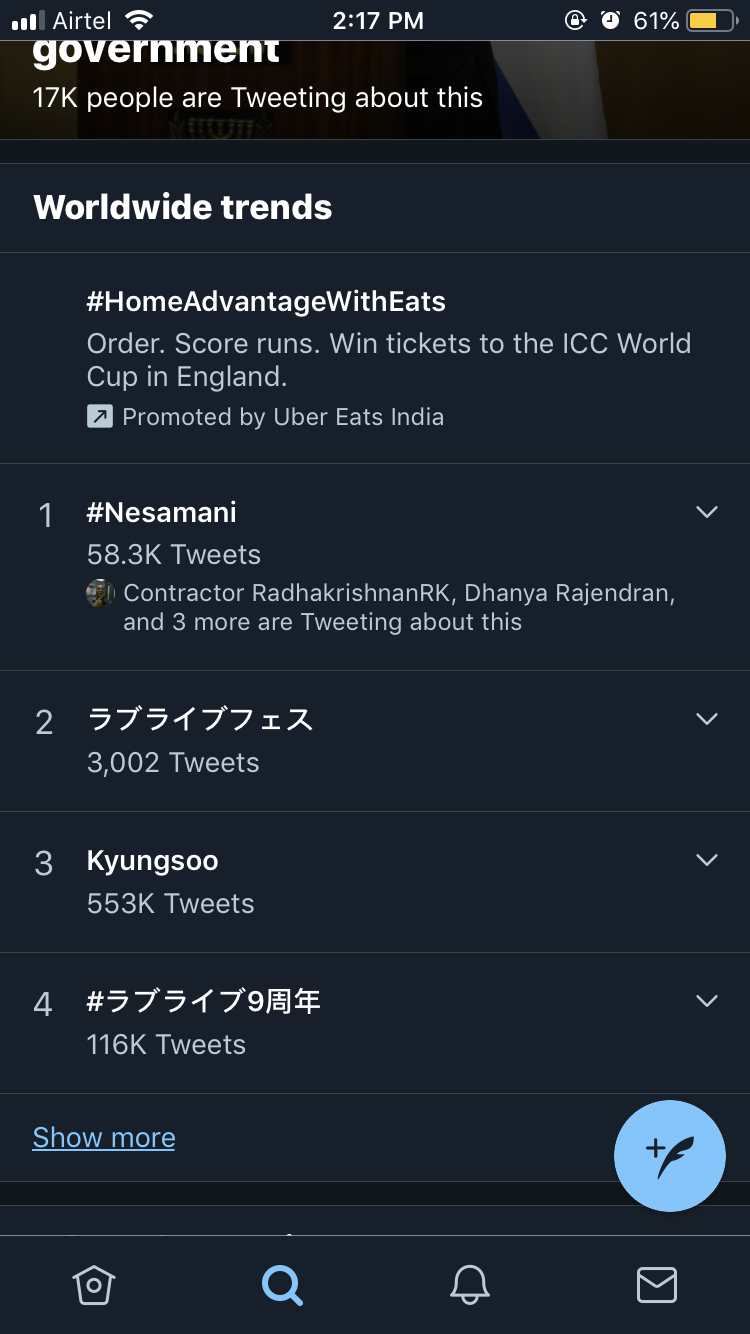Tap the alarm icon in status bar
750x1334 pixels.
610,20
